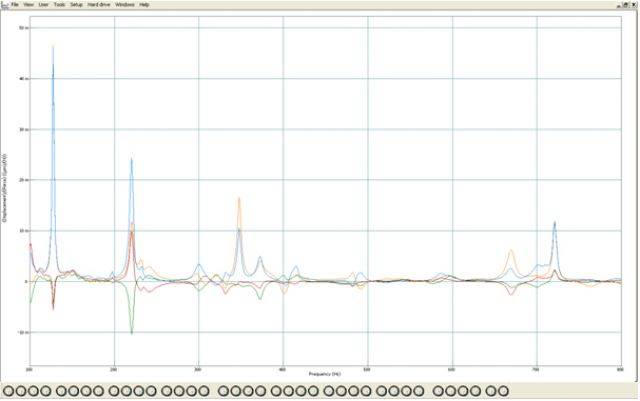
Task: Click the orange peak near 350 Hz
Action: [239, 199]
